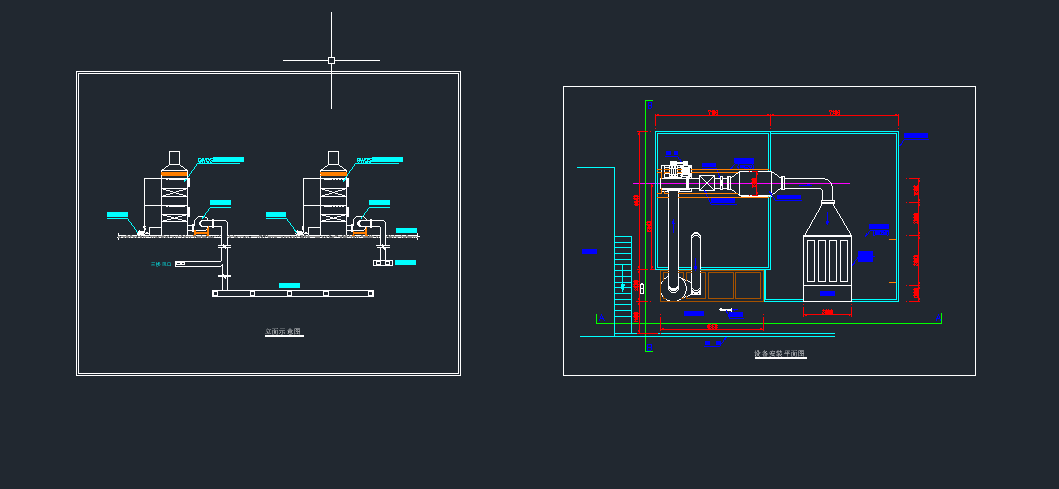Screen dimensions: 1059x489
Task: Select the 立面示意图 drawing title
Action: [x=284, y=332]
